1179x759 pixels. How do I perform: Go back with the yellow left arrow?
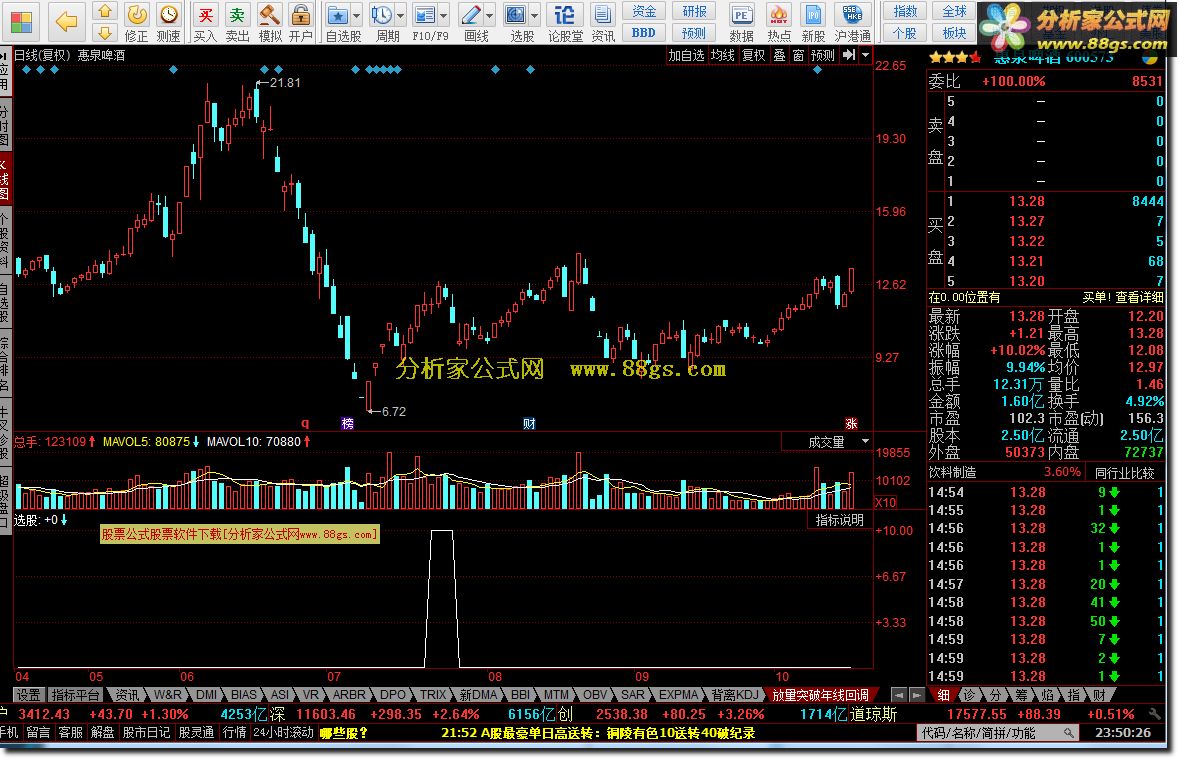click(67, 21)
